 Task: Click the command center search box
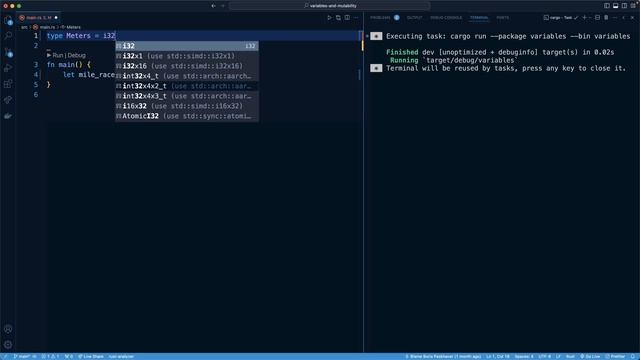click(330, 6)
